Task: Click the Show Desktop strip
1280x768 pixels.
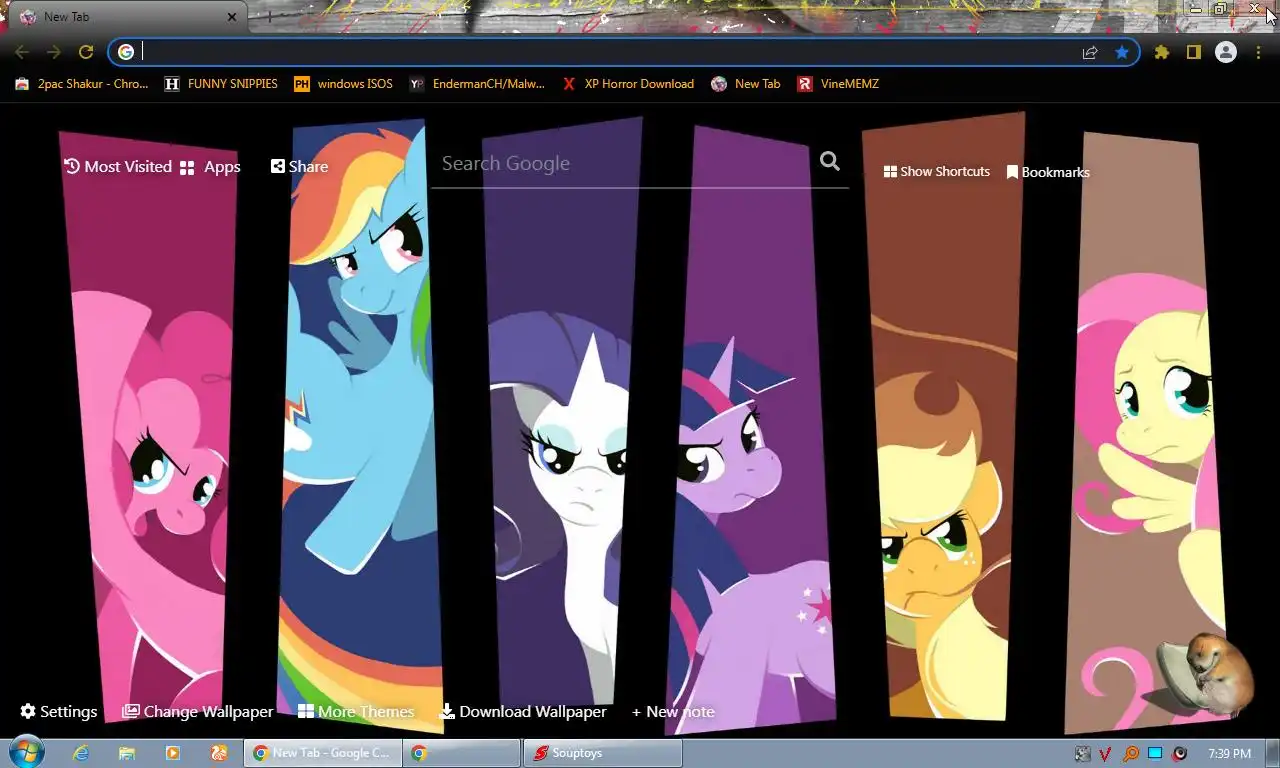Action: click(x=1272, y=753)
